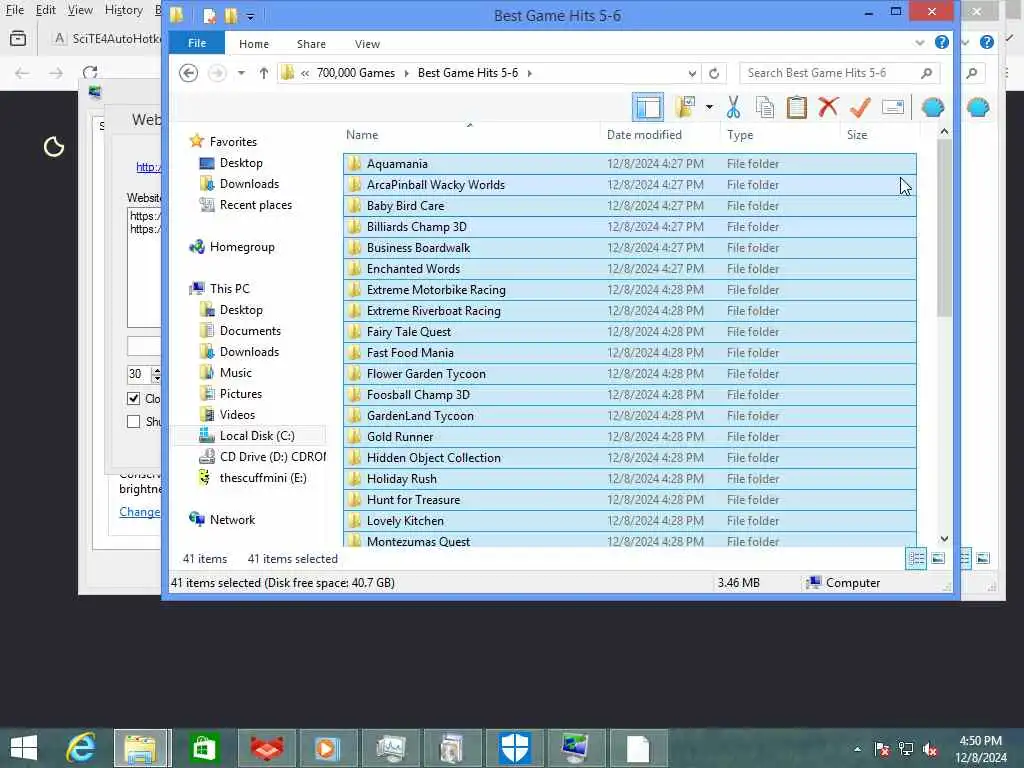Open the View ribbon tab in Explorer
The height and width of the screenshot is (768, 1024).
367,44
